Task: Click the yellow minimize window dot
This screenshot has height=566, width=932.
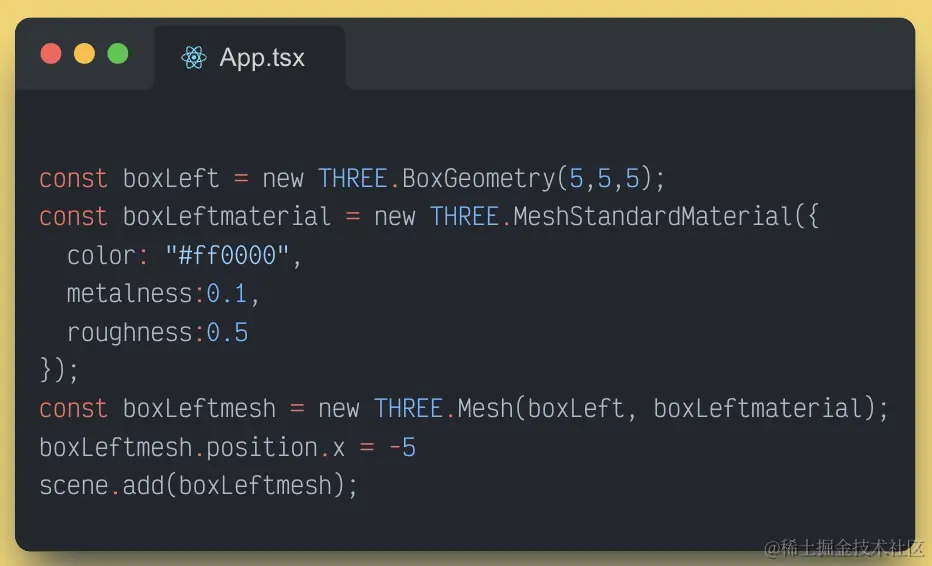Action: 84,54
